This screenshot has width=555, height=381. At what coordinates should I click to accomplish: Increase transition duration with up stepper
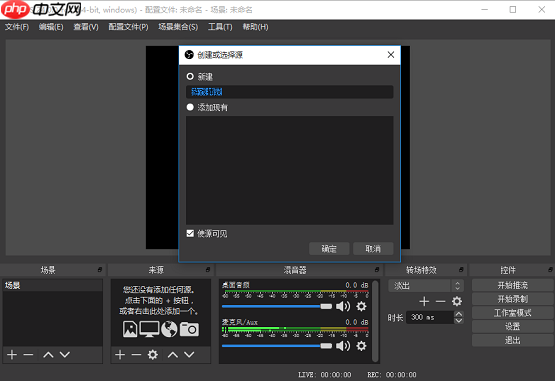click(x=458, y=314)
